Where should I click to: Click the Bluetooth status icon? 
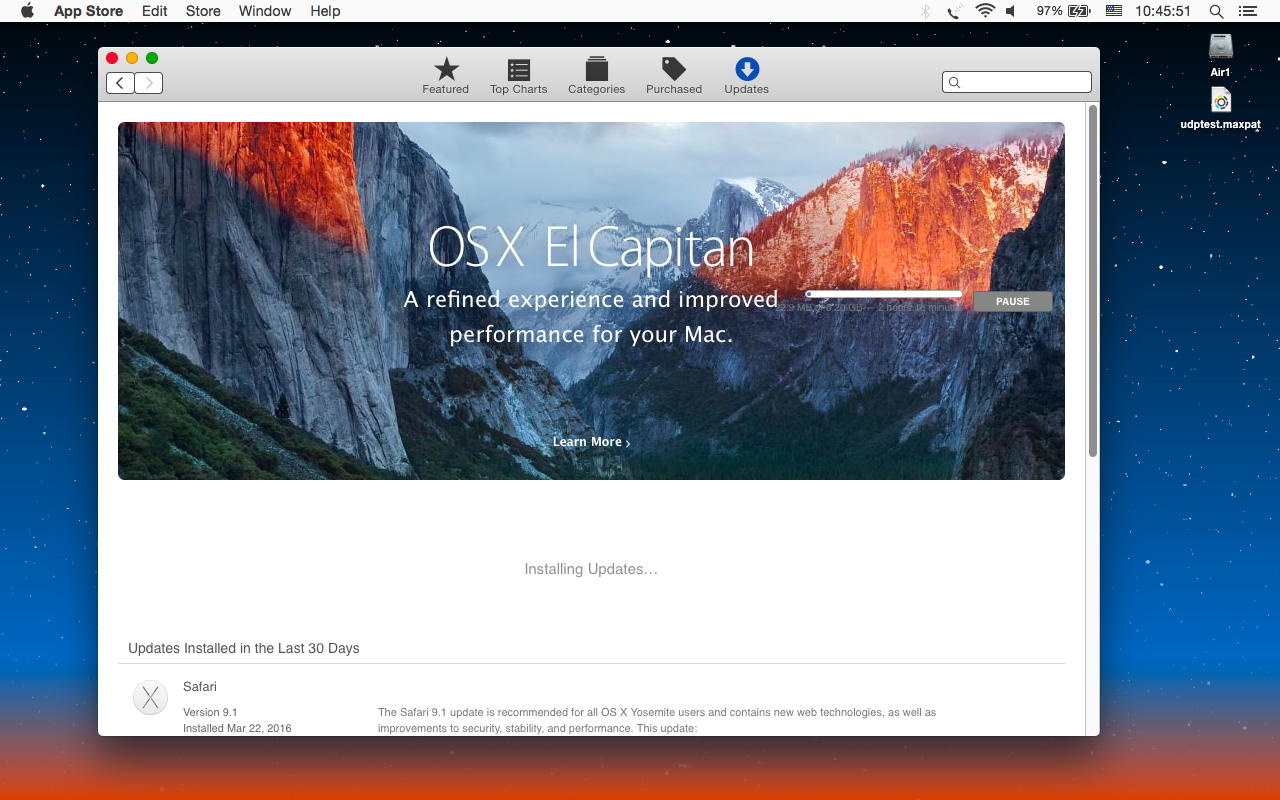[926, 11]
